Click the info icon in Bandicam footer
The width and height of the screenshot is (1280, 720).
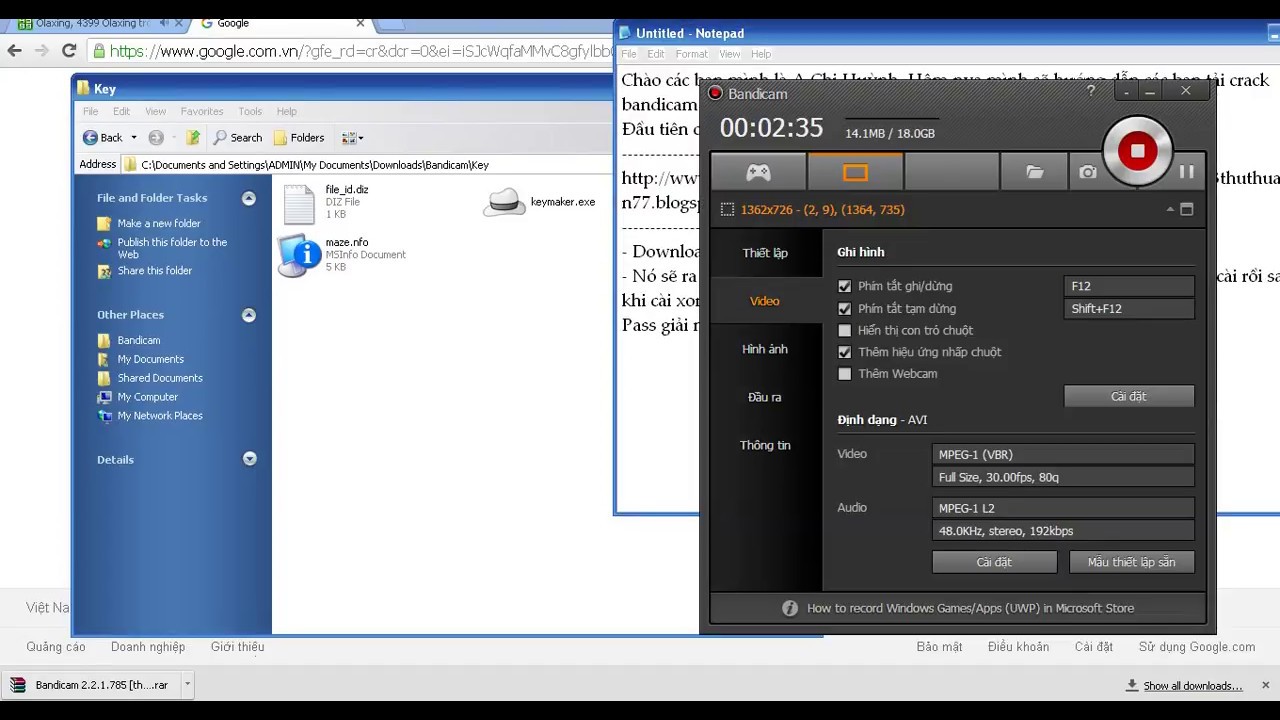[790, 608]
